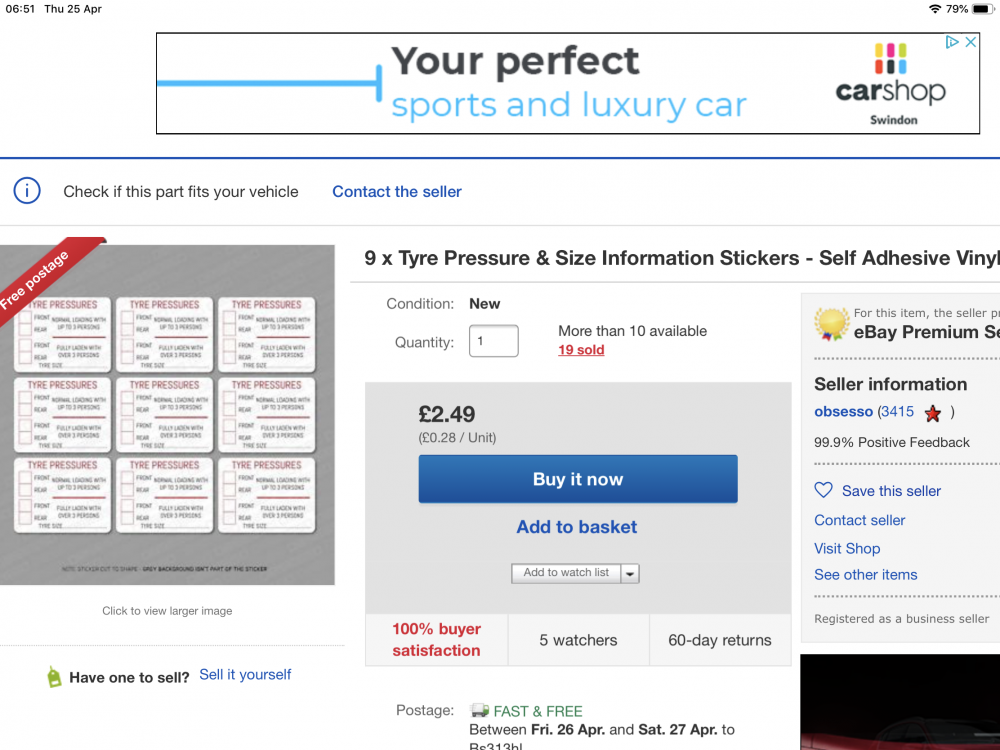Tap the green price tag sell icon
Viewport: 1000px width, 750px height.
pos(54,677)
